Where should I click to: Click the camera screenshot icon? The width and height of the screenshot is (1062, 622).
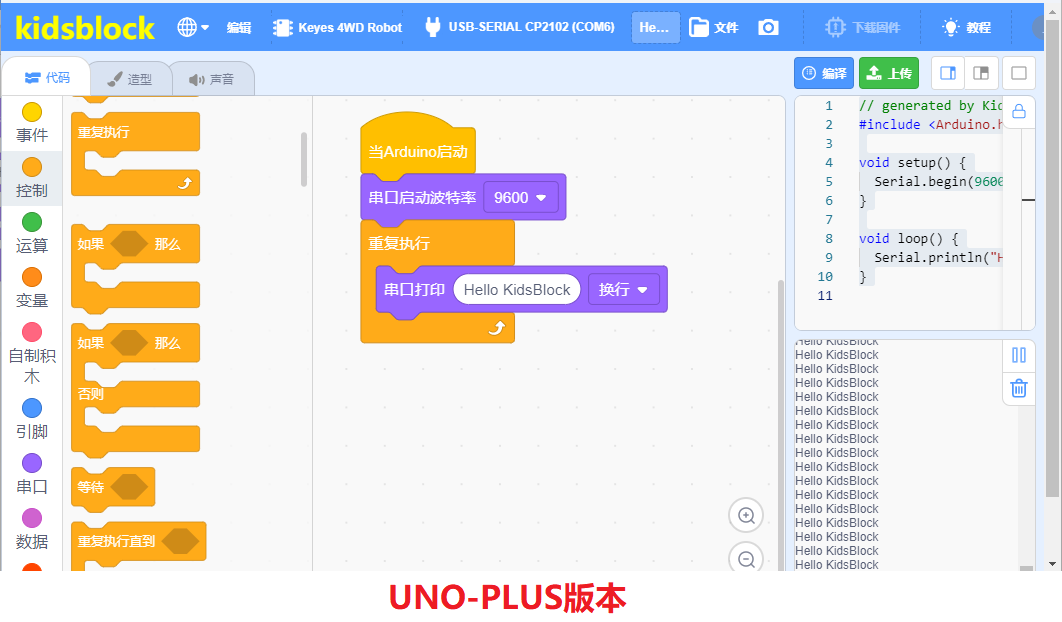[x=768, y=27]
